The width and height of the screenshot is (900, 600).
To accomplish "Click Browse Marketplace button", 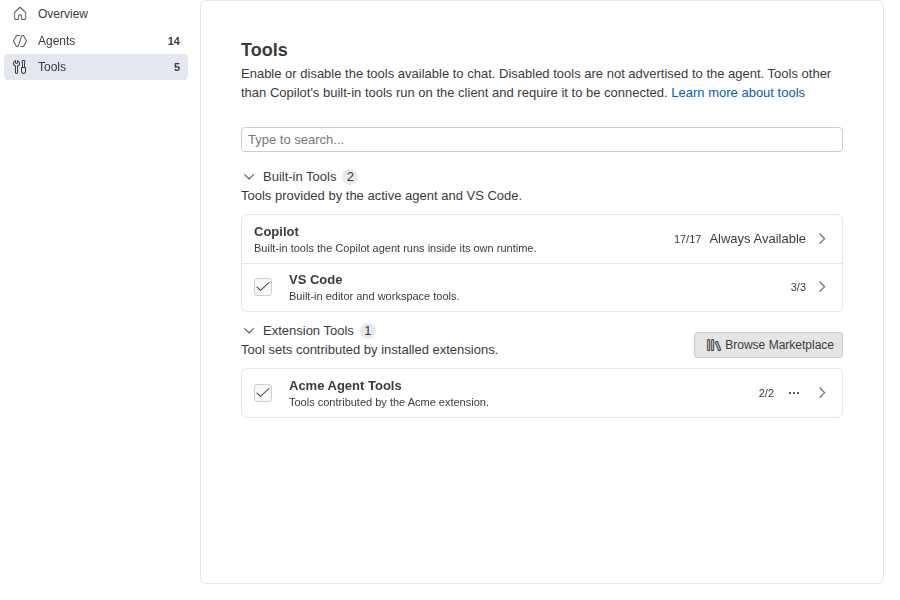I will 768,345.
